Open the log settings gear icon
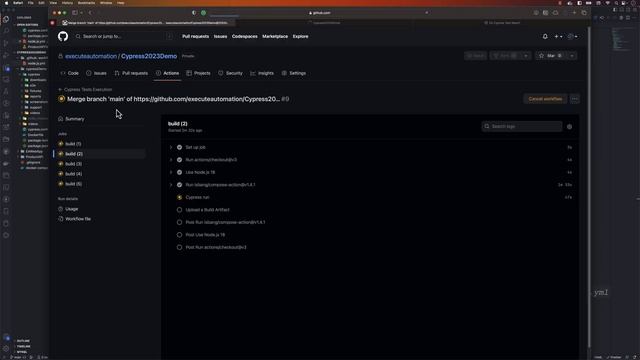This screenshot has height=360, width=640. (x=569, y=127)
